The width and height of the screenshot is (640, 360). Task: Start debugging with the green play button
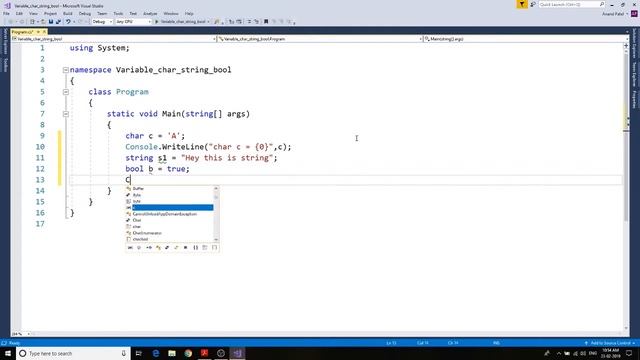click(x=157, y=22)
